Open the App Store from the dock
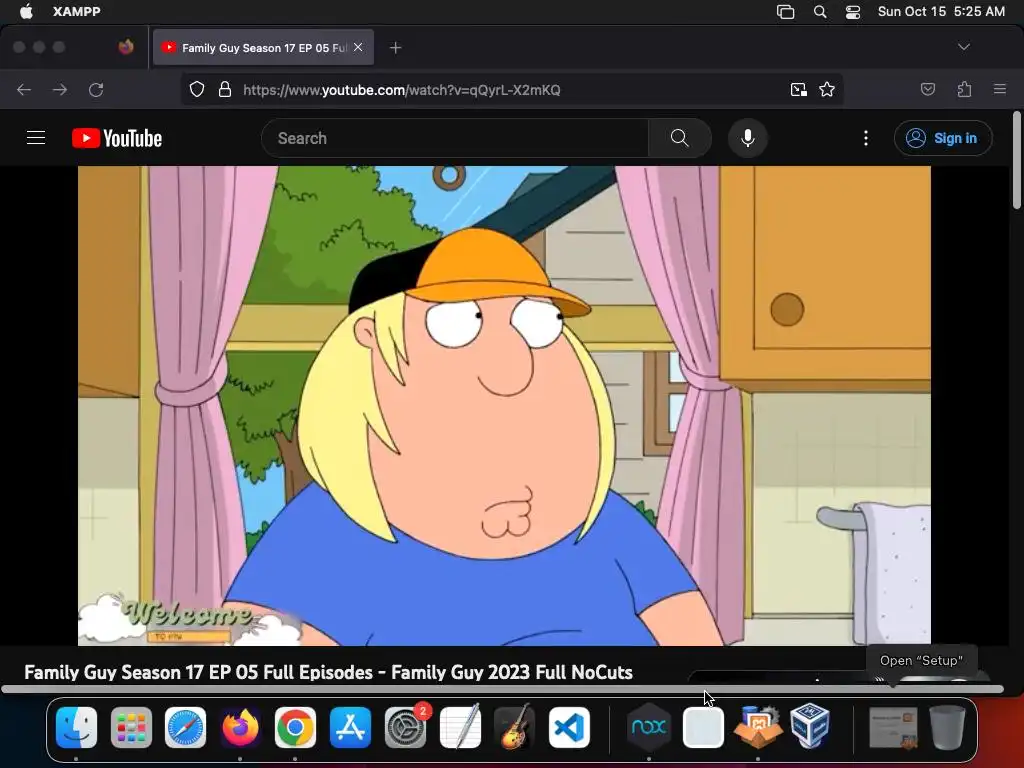 pyautogui.click(x=350, y=727)
